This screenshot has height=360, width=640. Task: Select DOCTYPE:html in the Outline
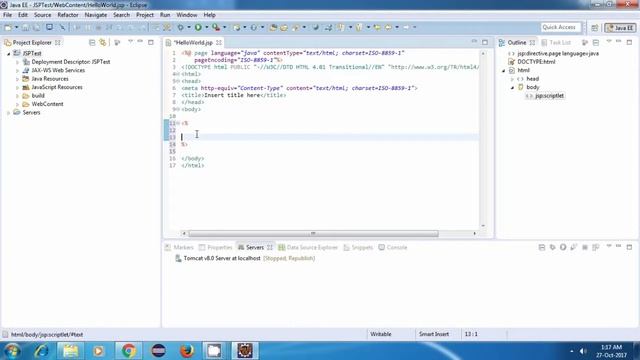click(536, 62)
